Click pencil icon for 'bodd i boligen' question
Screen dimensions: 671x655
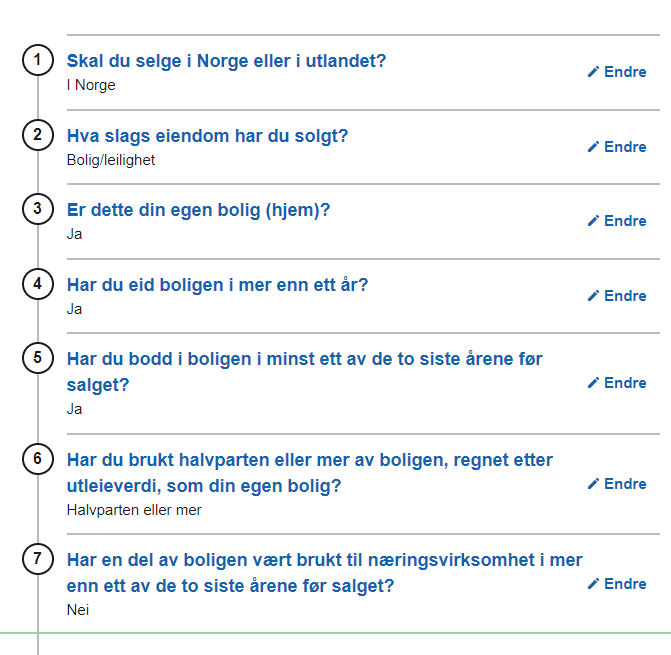(593, 383)
